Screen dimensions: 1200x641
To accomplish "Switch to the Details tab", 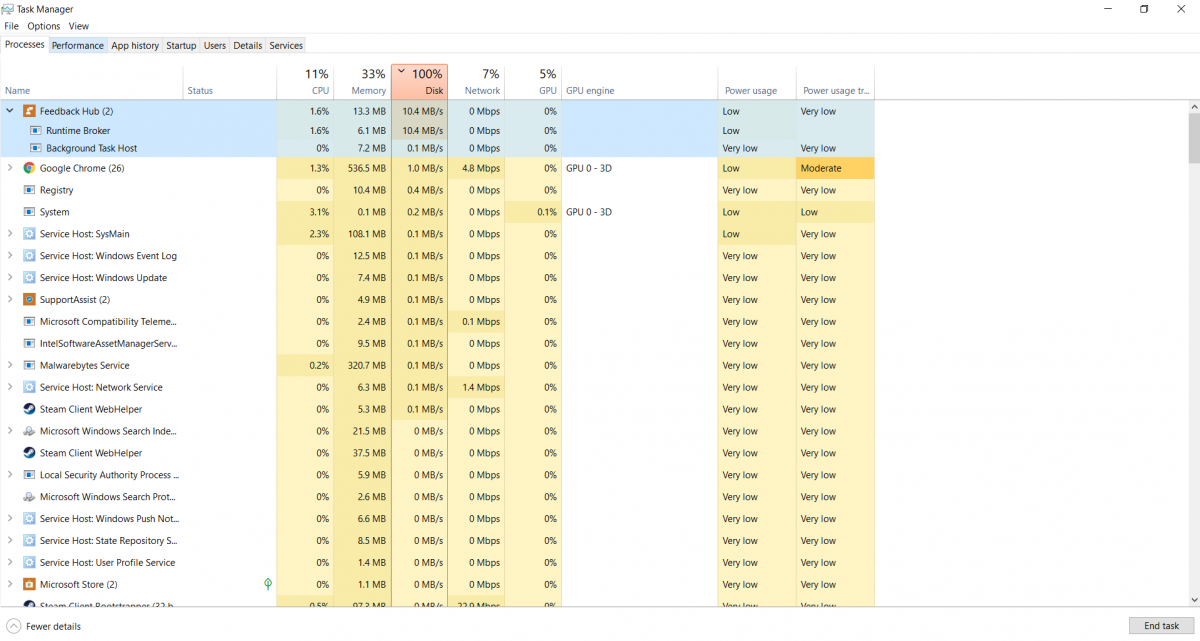I will tap(248, 45).
